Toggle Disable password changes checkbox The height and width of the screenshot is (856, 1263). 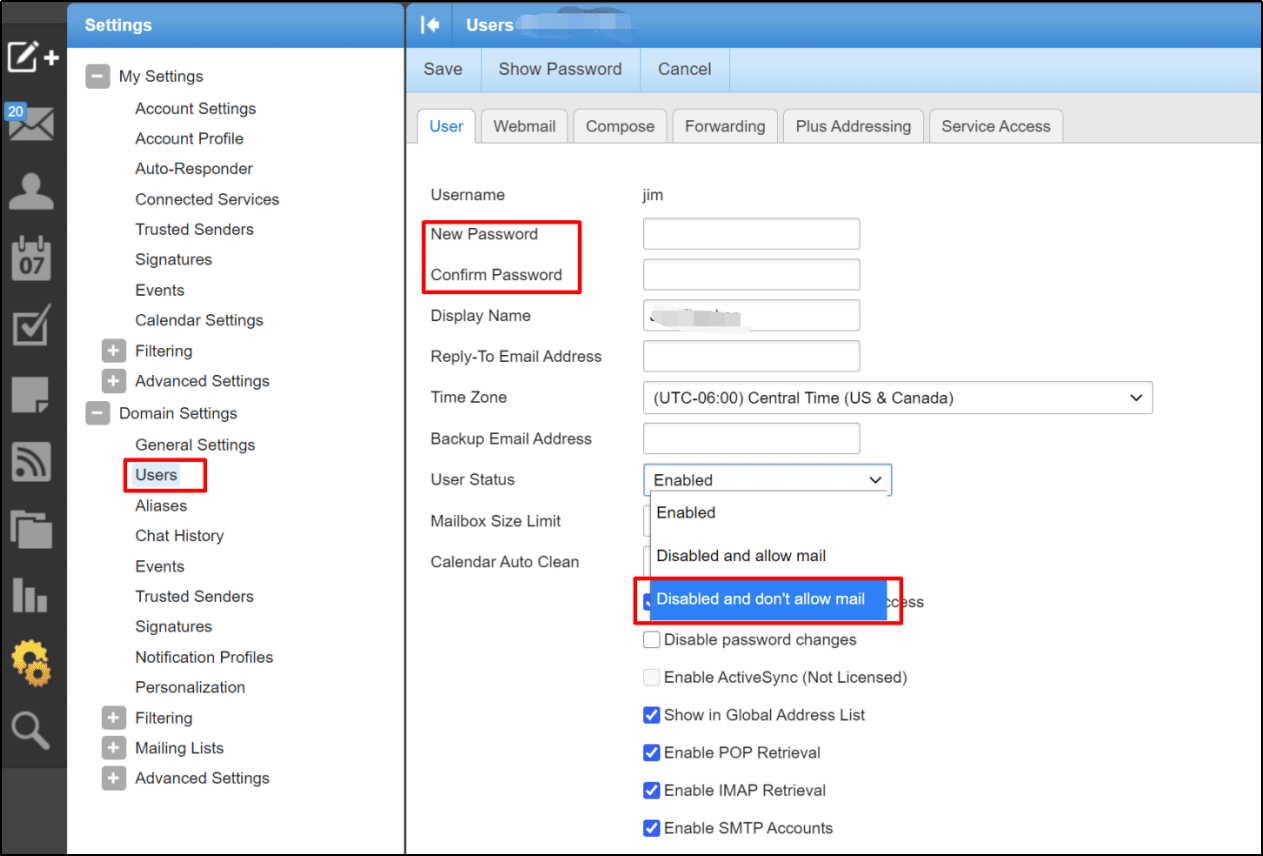click(x=651, y=639)
